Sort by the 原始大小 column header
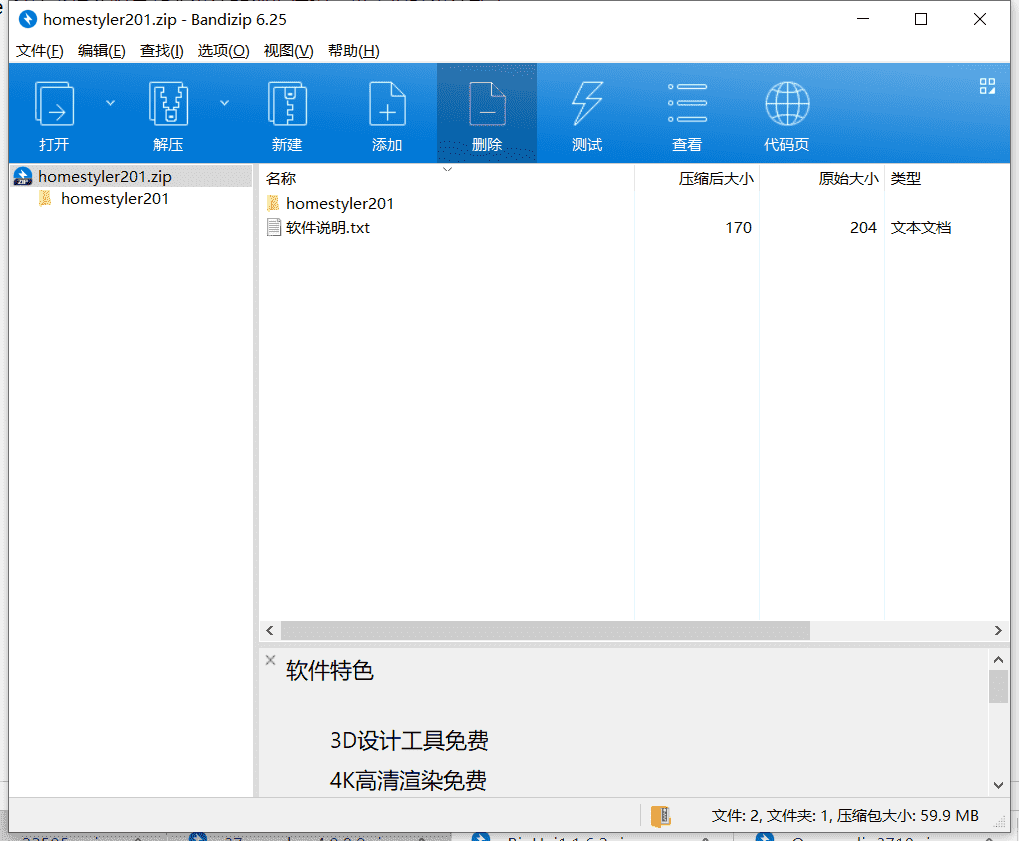Screen dimensions: 1019x841 (848, 178)
